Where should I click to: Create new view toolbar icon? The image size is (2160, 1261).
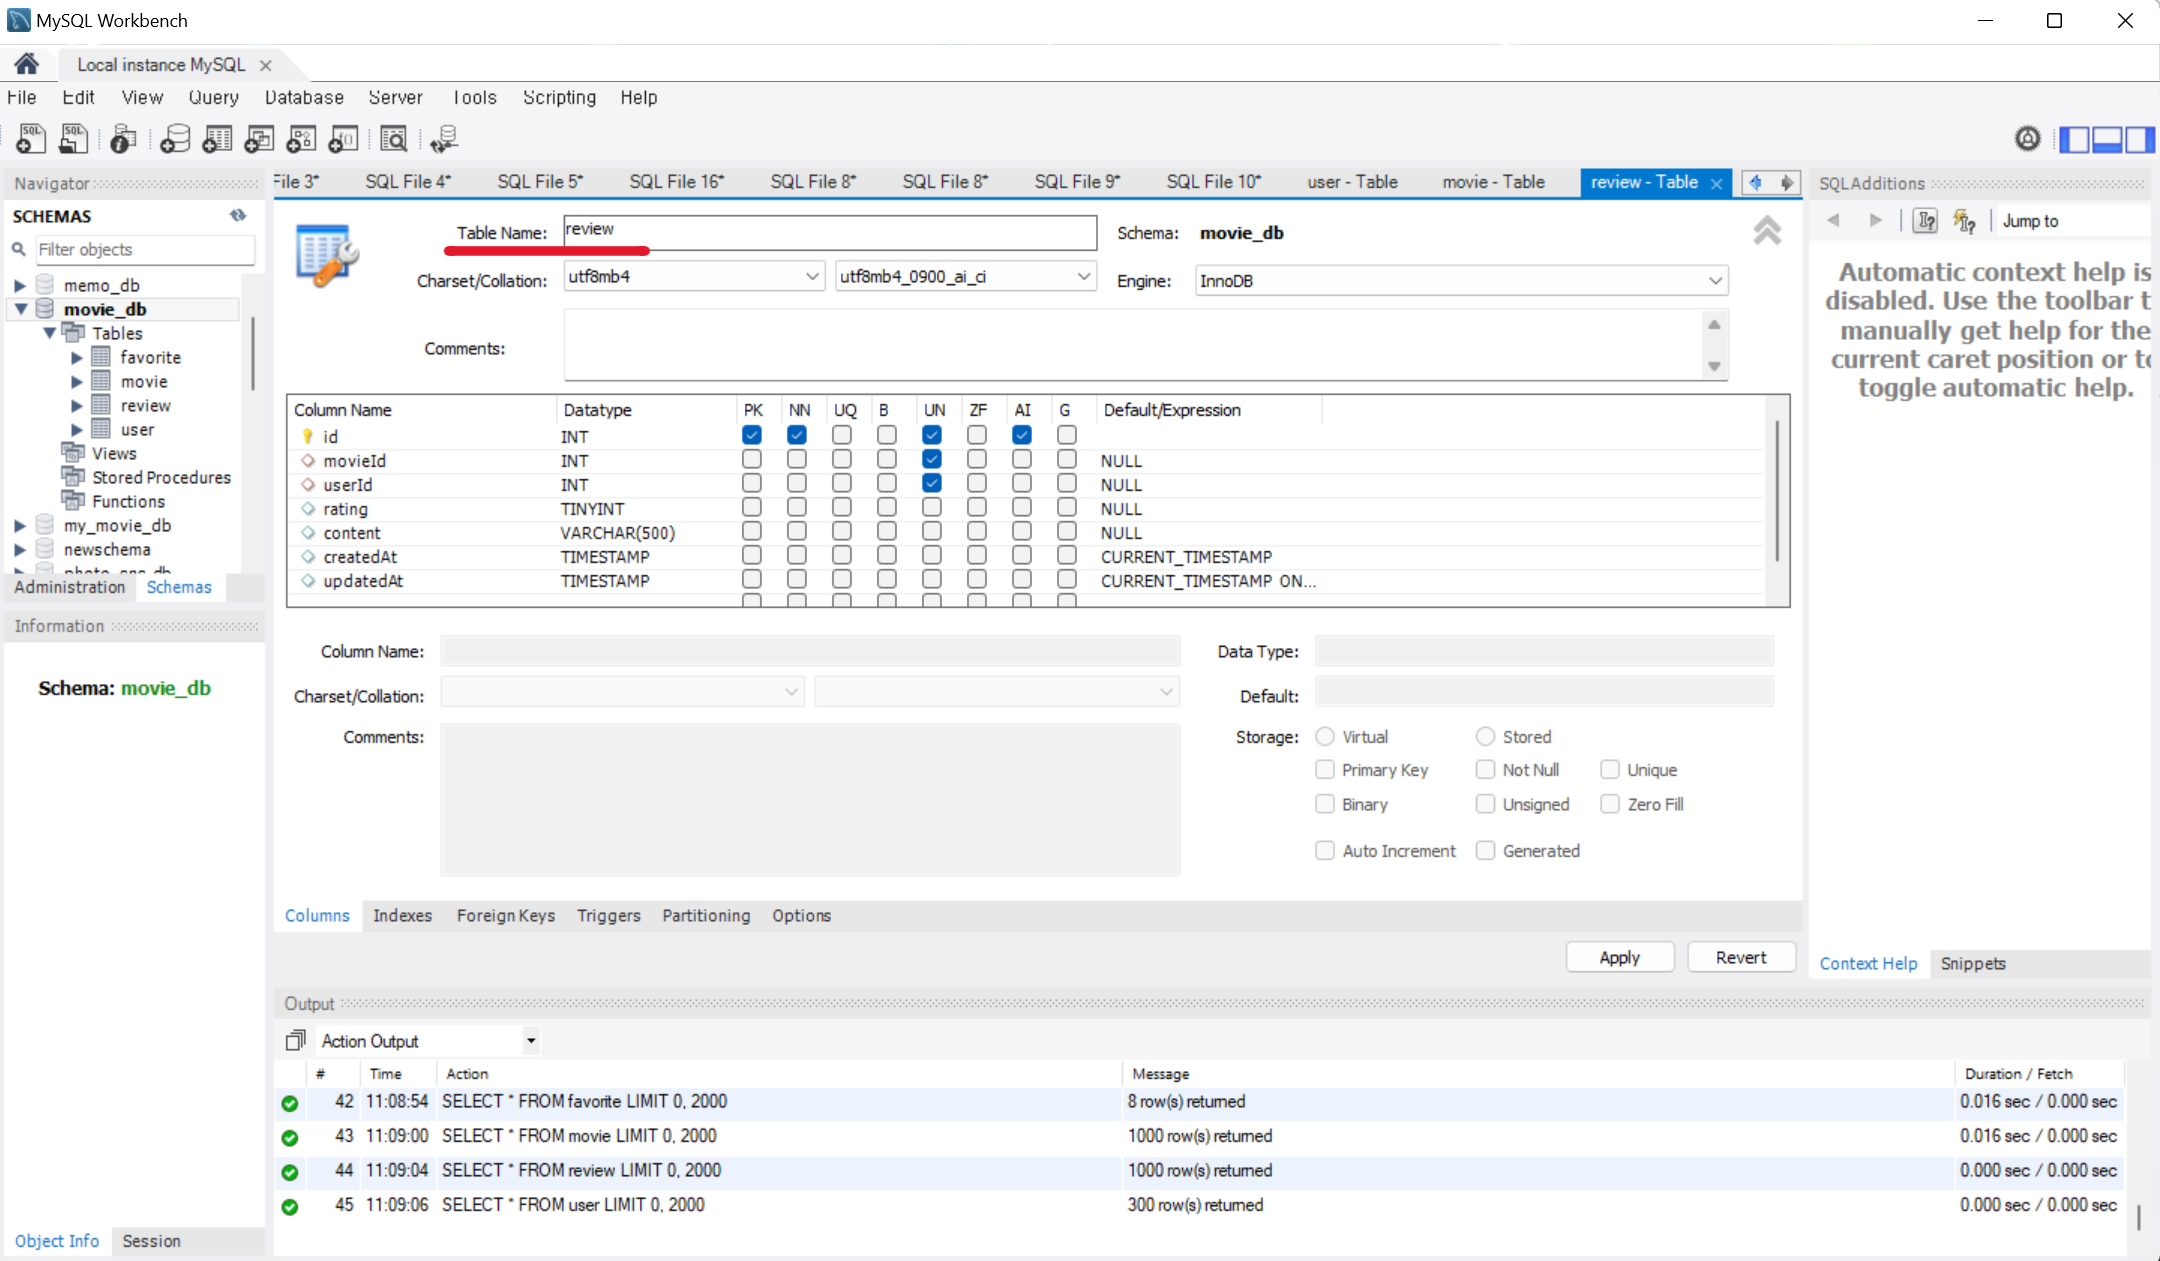259,138
